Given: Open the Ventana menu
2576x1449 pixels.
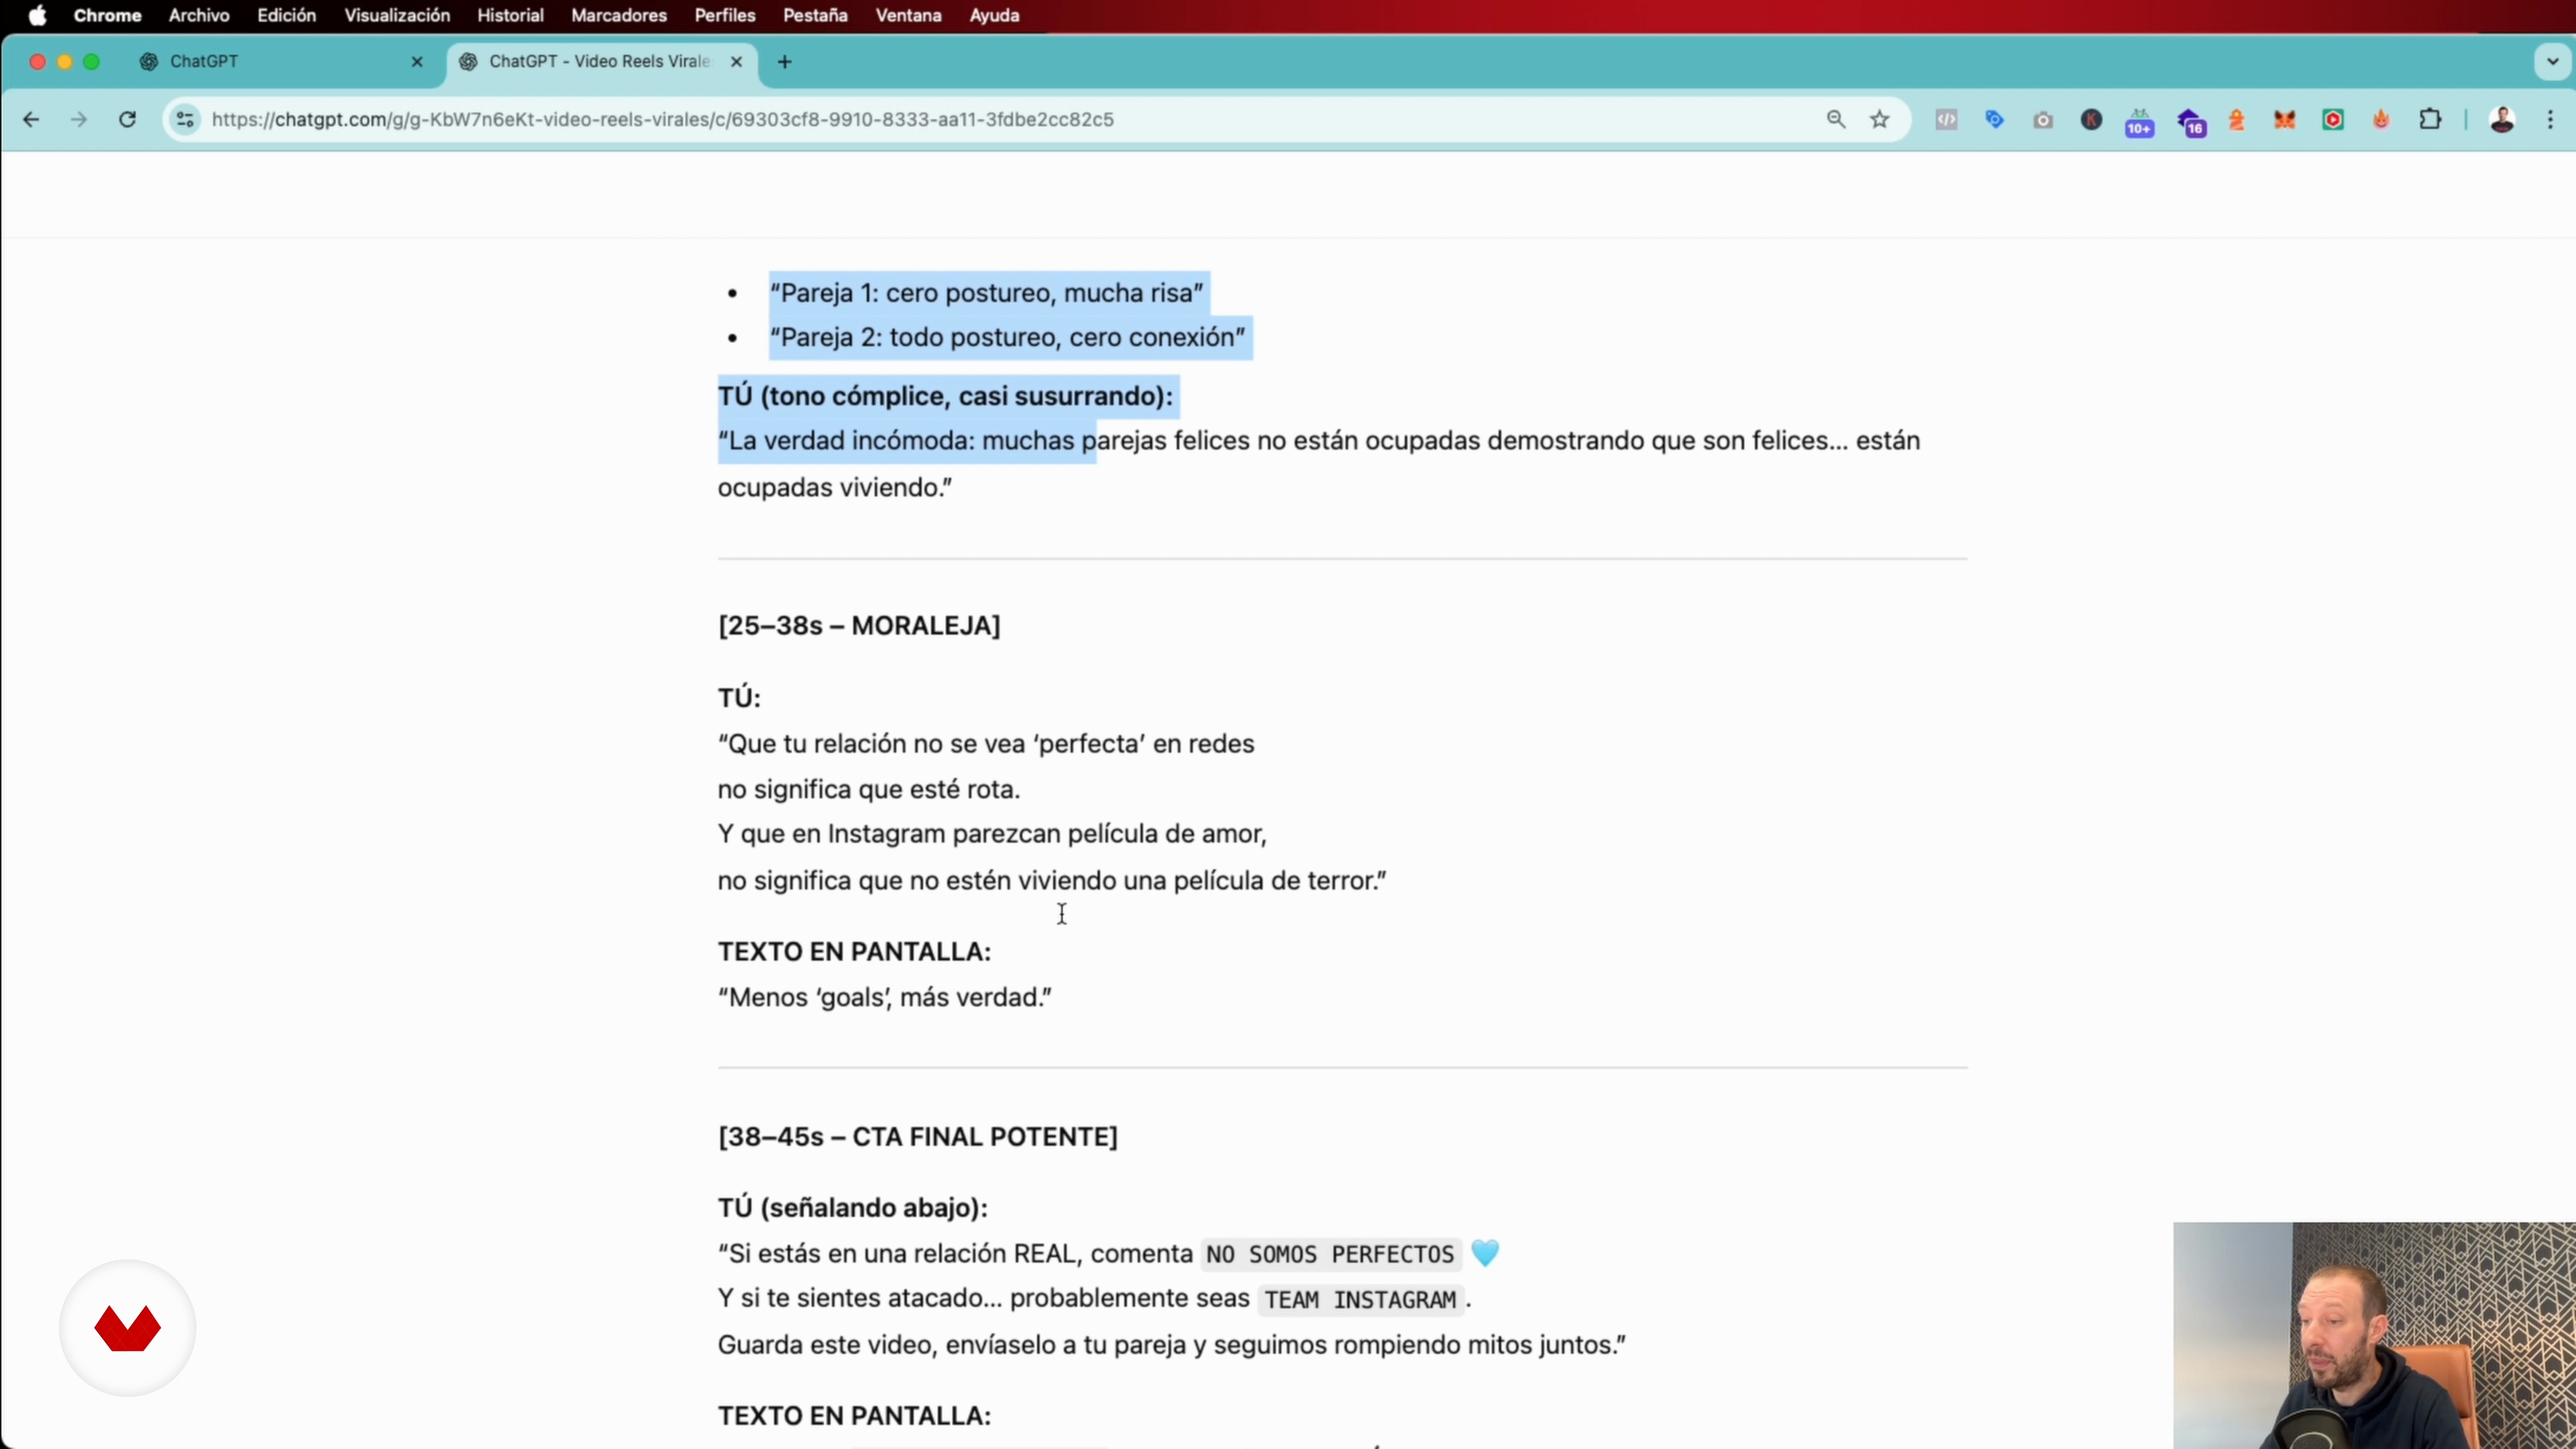Looking at the screenshot, I should [908, 15].
